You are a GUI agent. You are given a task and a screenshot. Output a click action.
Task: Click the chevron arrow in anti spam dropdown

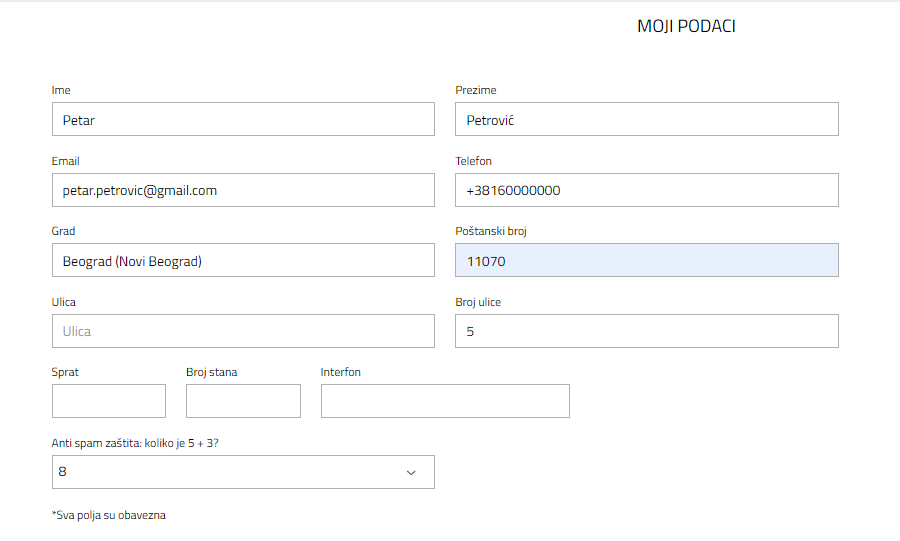click(x=411, y=473)
